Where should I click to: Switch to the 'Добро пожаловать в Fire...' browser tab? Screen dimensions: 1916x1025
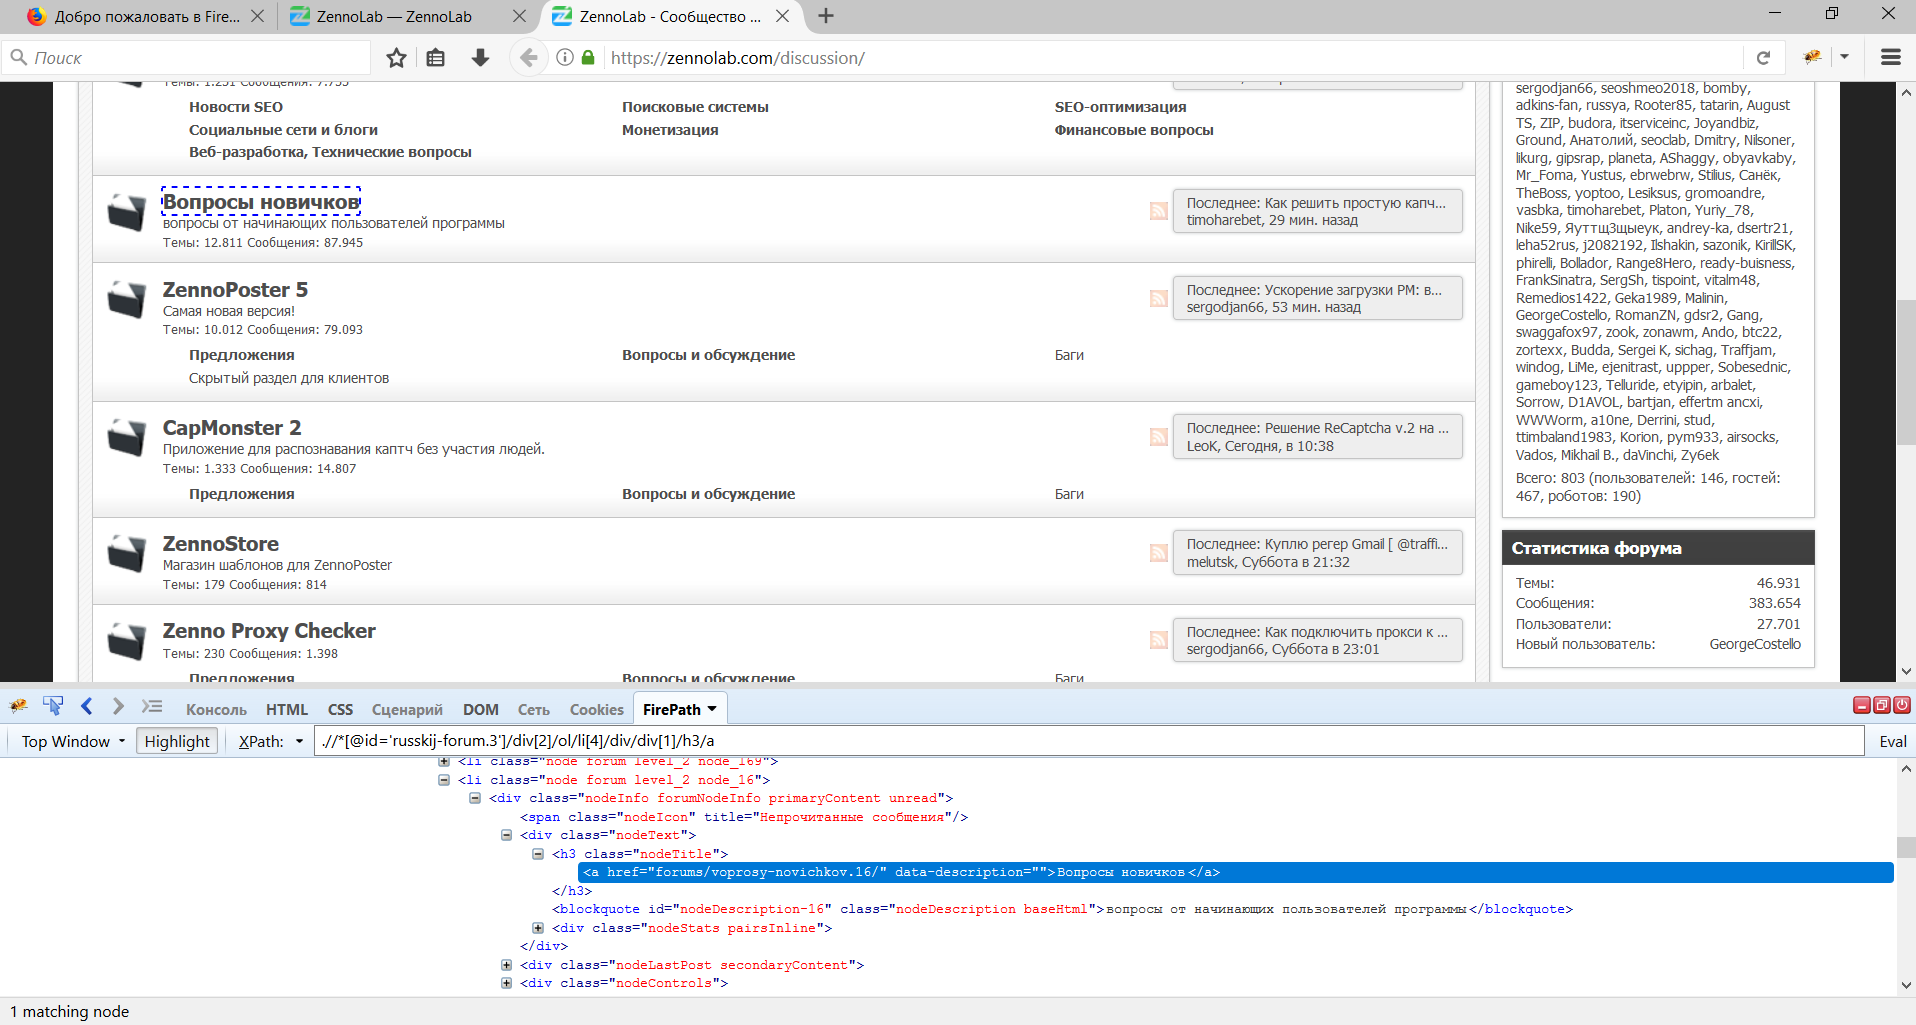pos(147,16)
